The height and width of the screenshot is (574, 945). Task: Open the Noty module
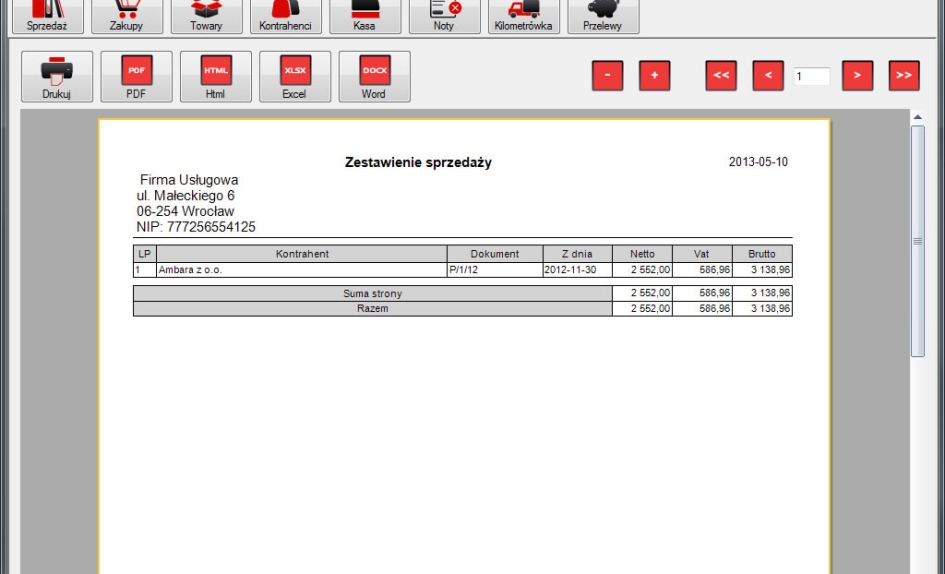tap(444, 15)
